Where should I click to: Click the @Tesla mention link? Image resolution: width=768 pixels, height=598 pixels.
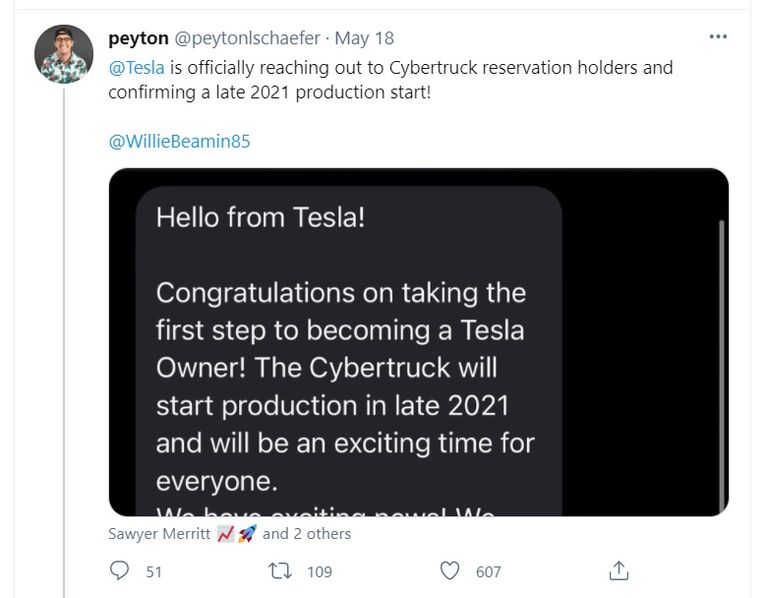[136, 68]
